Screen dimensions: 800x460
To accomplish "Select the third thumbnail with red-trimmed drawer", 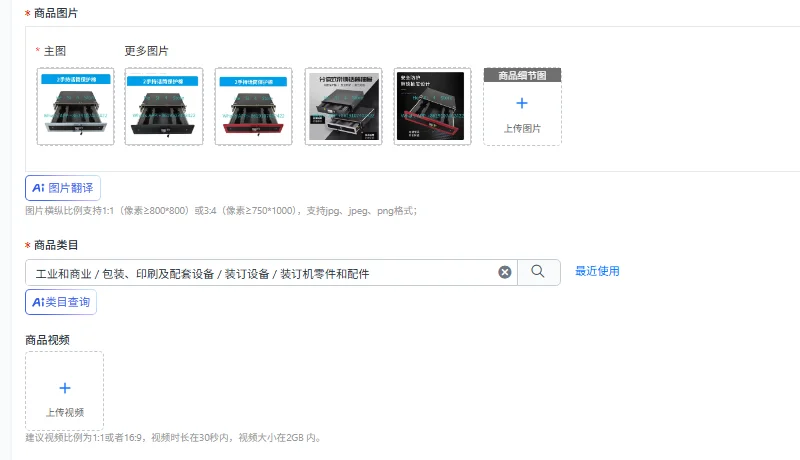I will [254, 107].
